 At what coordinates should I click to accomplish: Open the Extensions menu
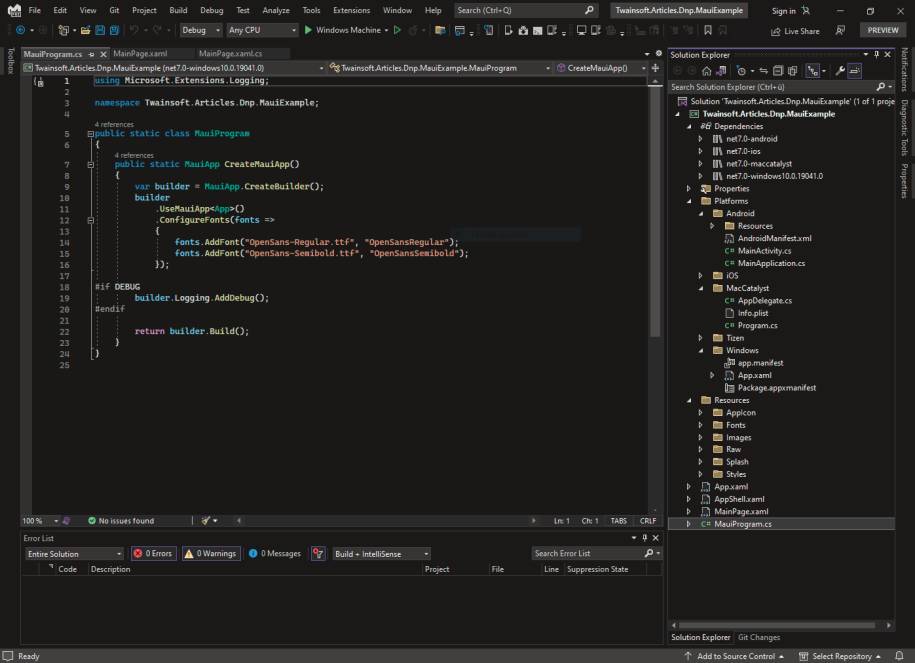[x=351, y=11]
